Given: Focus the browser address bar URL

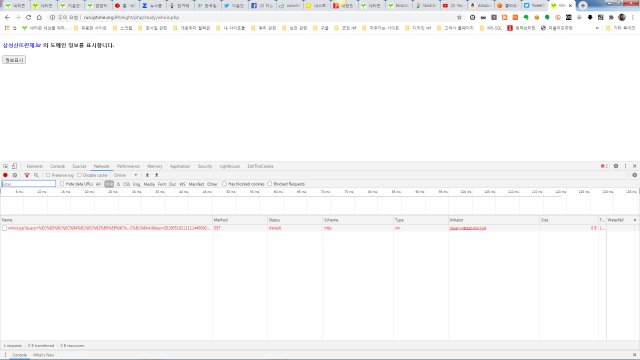Looking at the screenshot, I should pyautogui.click(x=131, y=18).
